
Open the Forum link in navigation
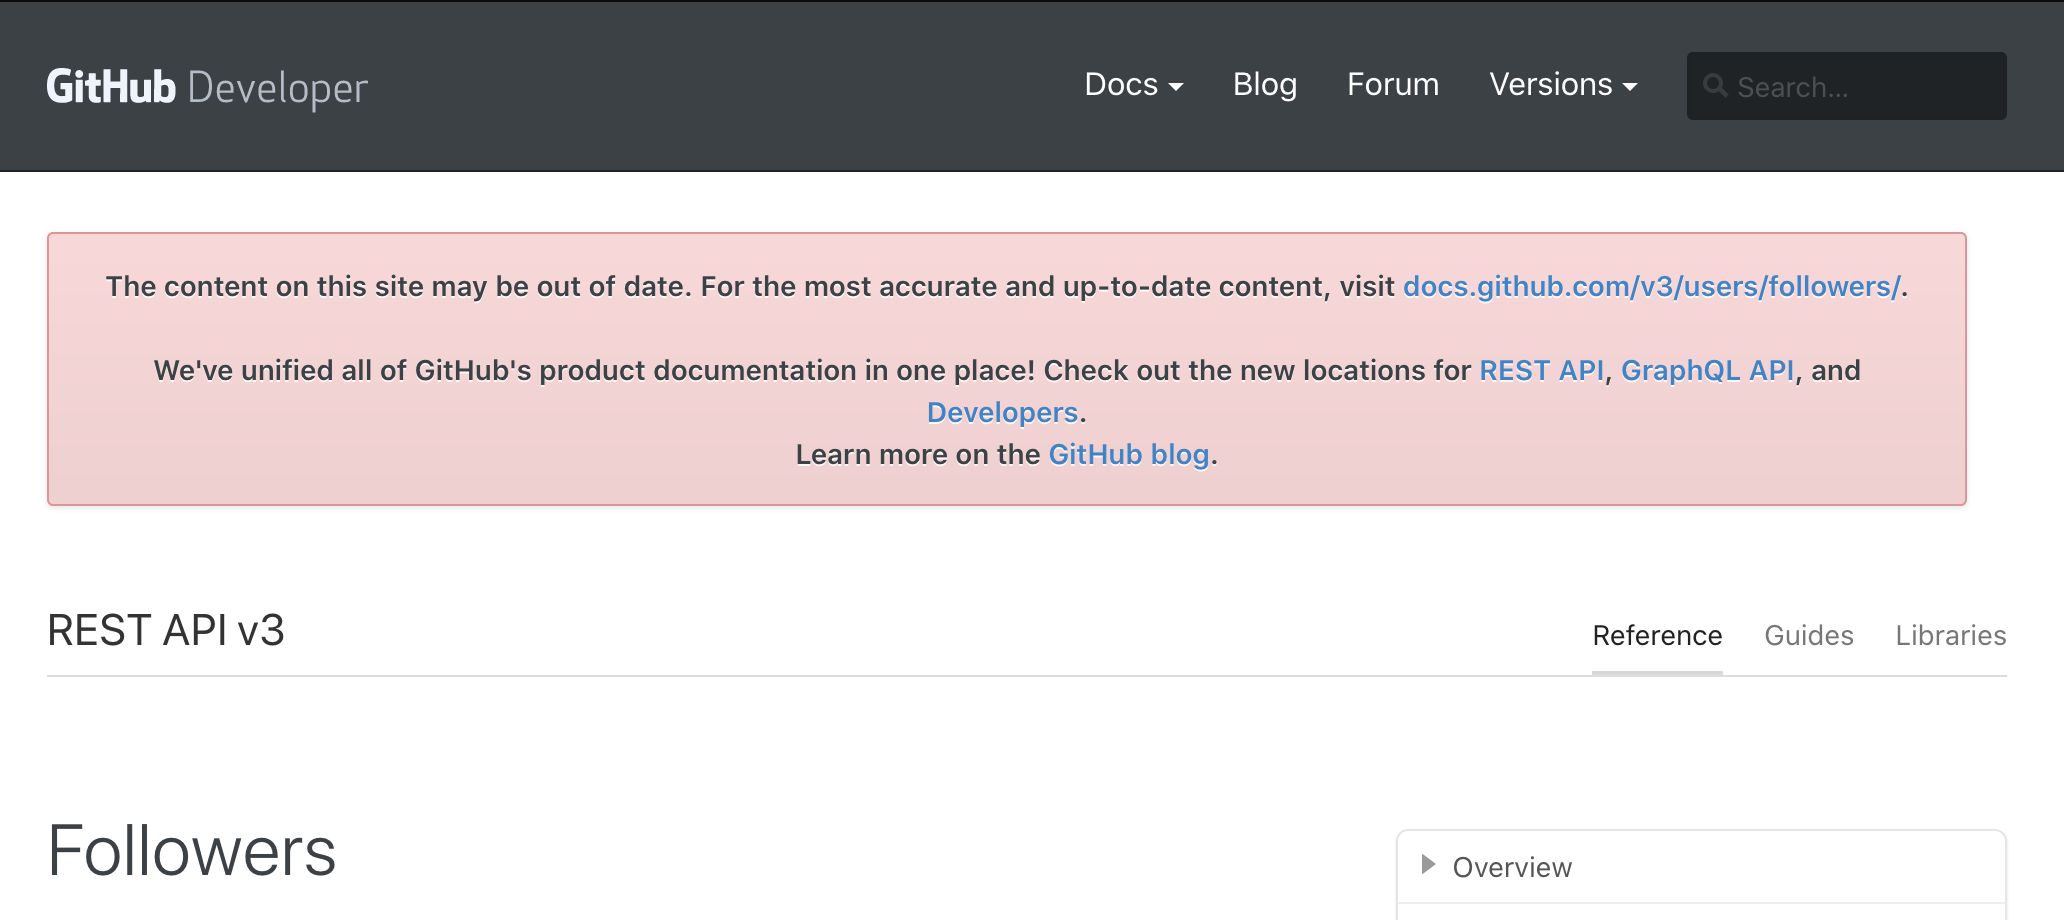[x=1393, y=85]
